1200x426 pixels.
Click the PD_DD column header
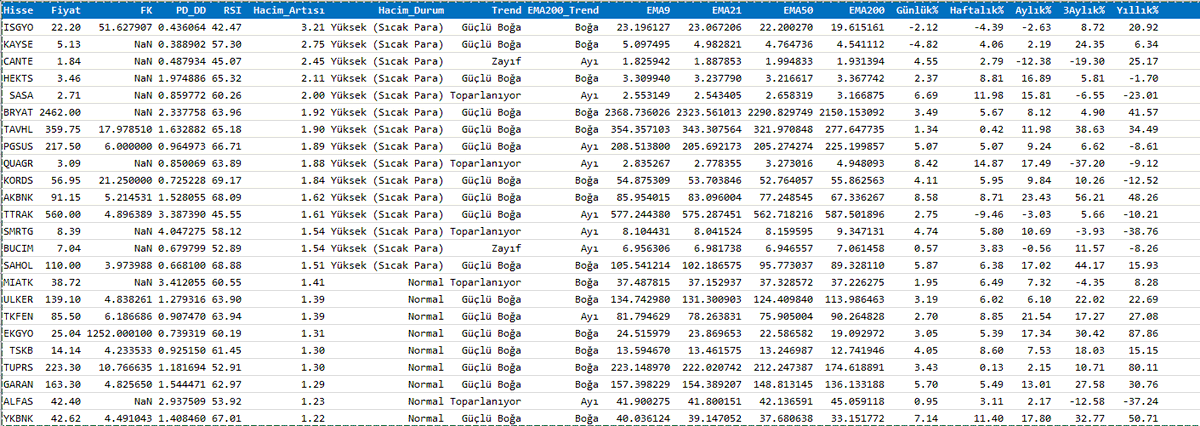click(x=188, y=11)
